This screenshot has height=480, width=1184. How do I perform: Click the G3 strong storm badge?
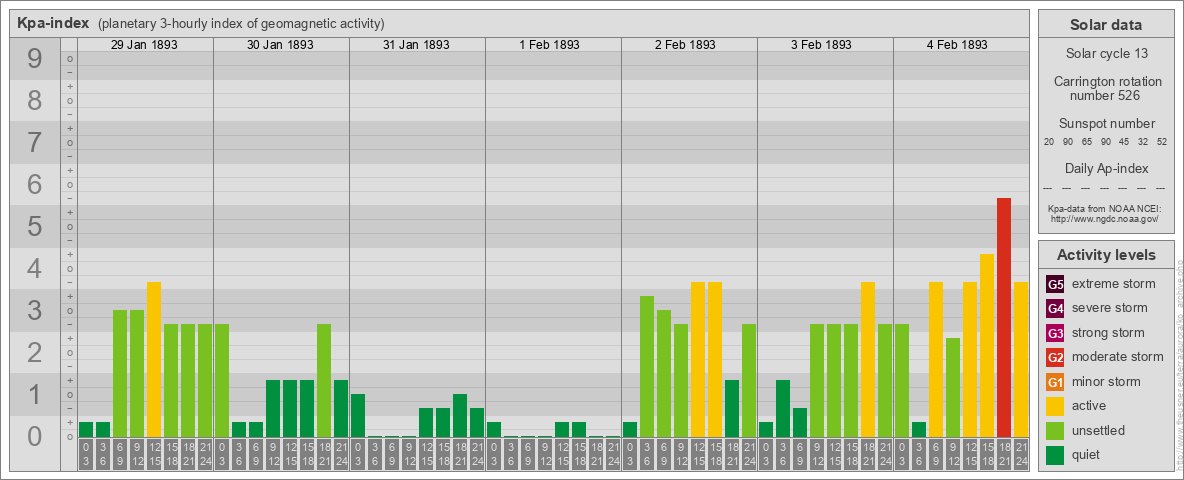1055,333
